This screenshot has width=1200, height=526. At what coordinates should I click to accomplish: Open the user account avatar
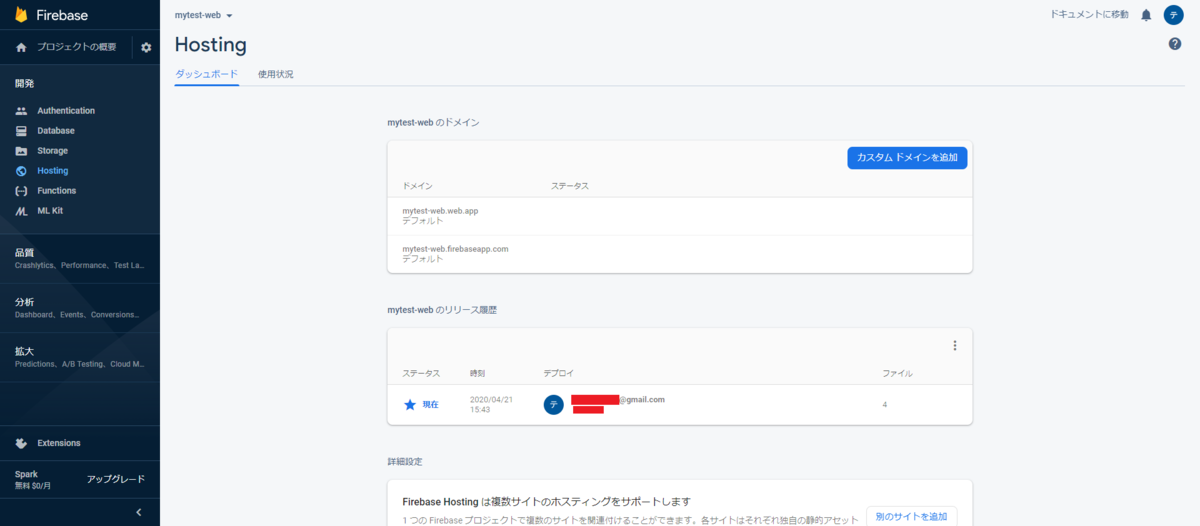click(x=1173, y=15)
